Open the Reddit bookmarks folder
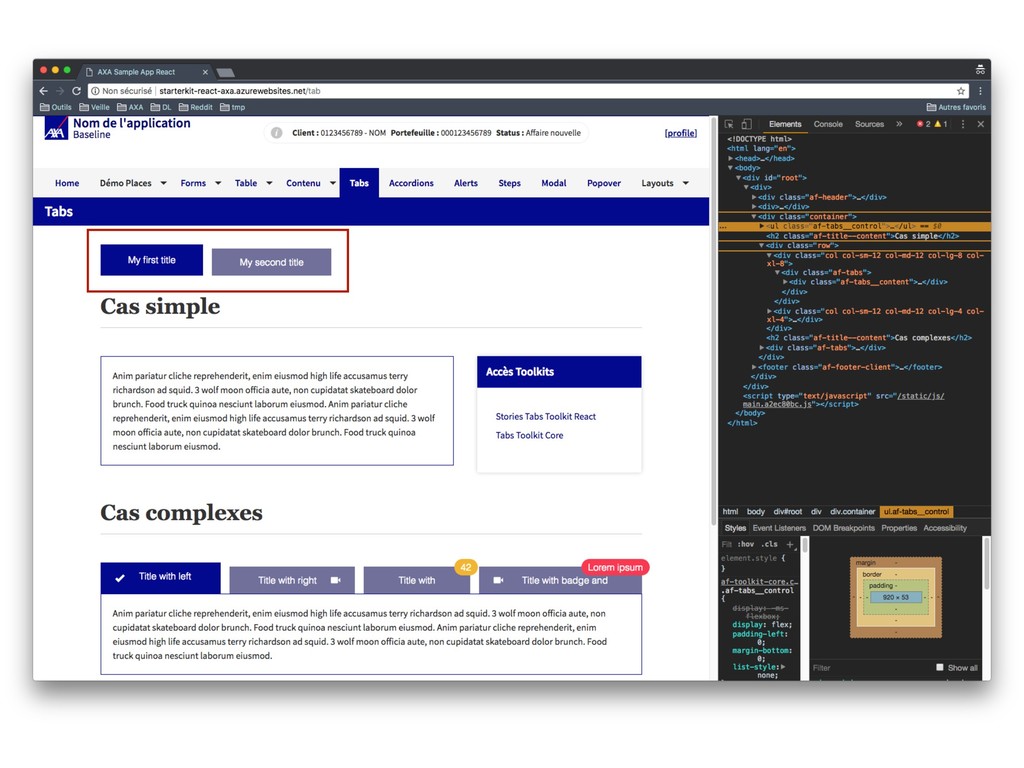1024x768 pixels. coord(195,107)
